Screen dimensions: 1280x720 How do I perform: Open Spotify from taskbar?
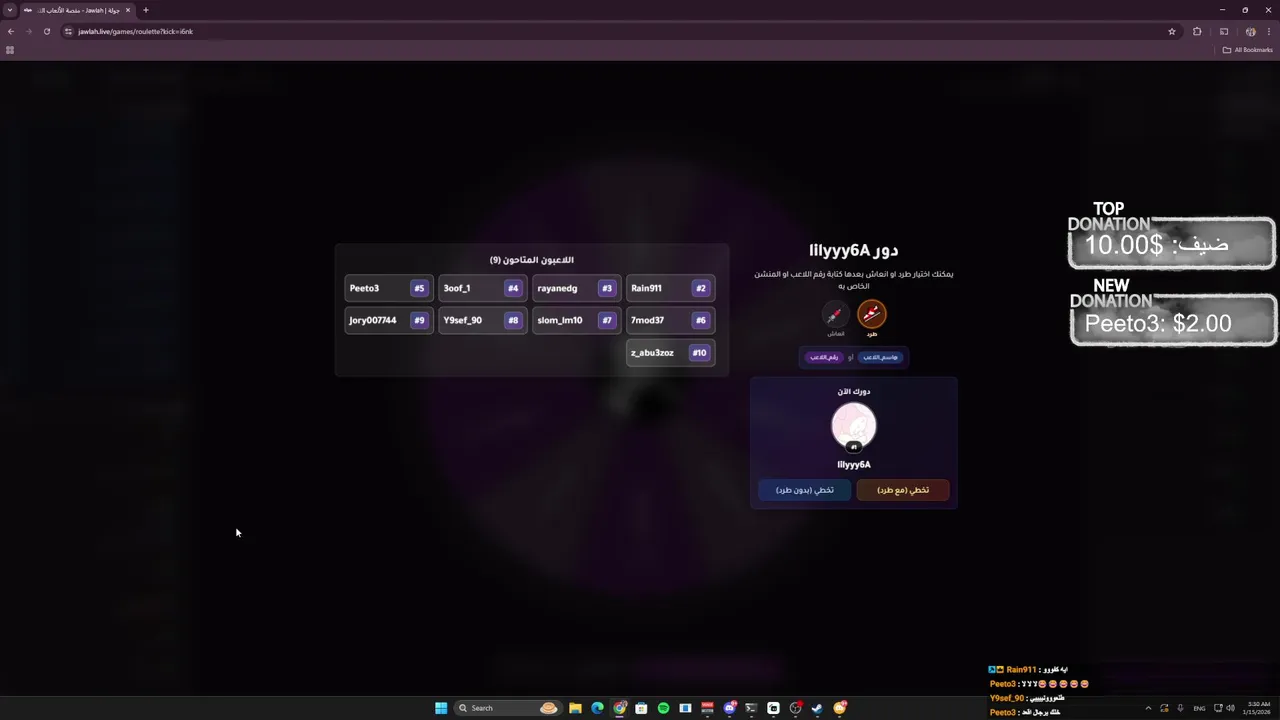(663, 708)
